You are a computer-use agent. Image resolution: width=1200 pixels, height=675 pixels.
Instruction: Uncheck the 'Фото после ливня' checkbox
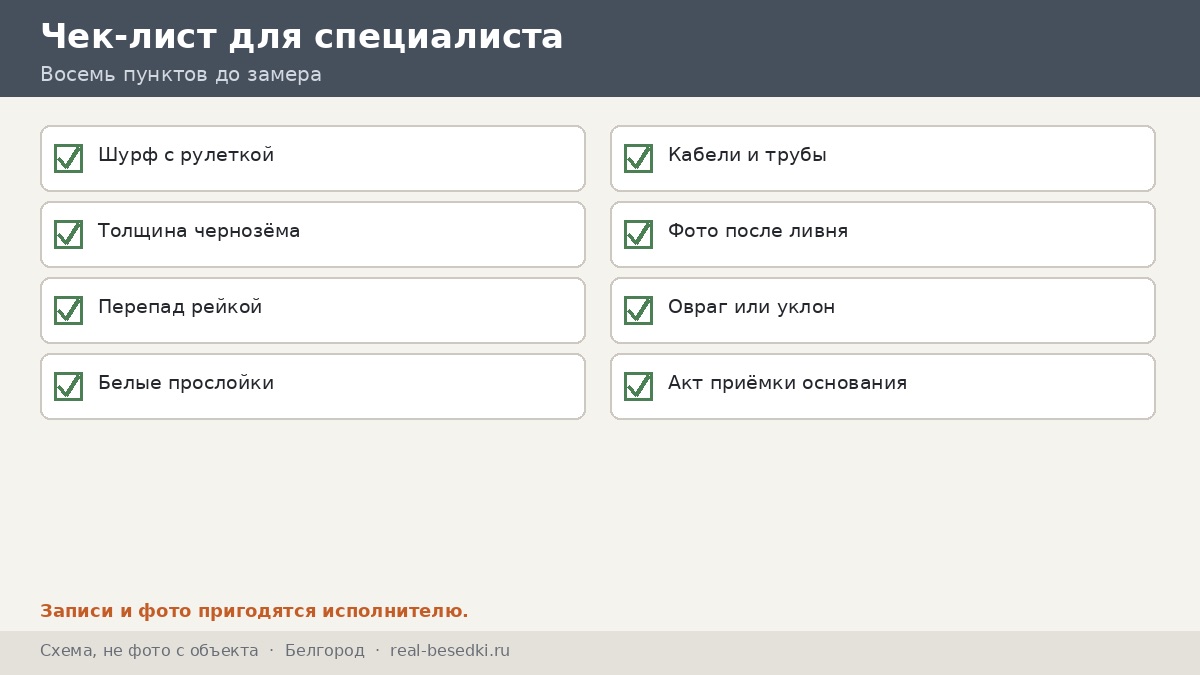point(638,234)
